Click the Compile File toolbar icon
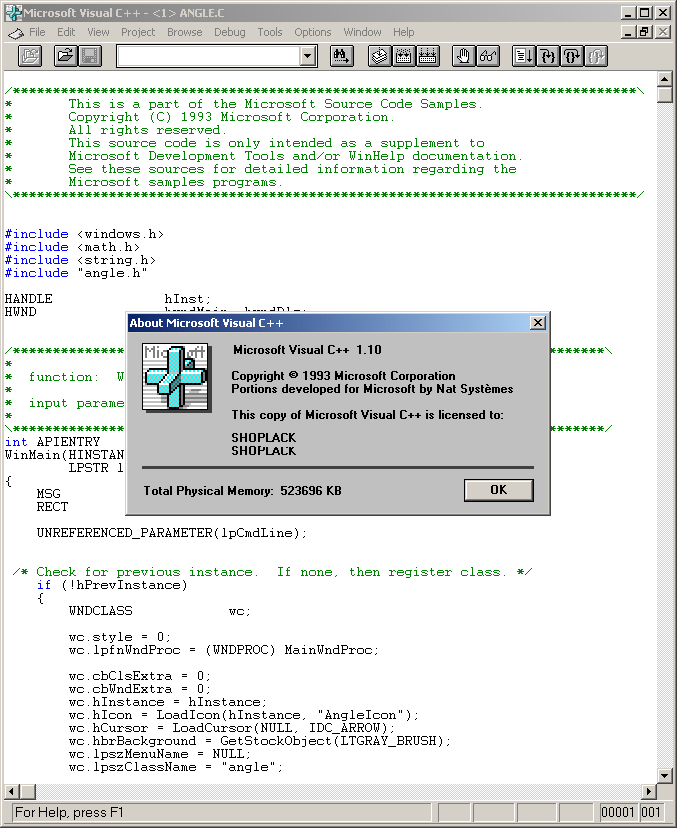 pos(380,56)
